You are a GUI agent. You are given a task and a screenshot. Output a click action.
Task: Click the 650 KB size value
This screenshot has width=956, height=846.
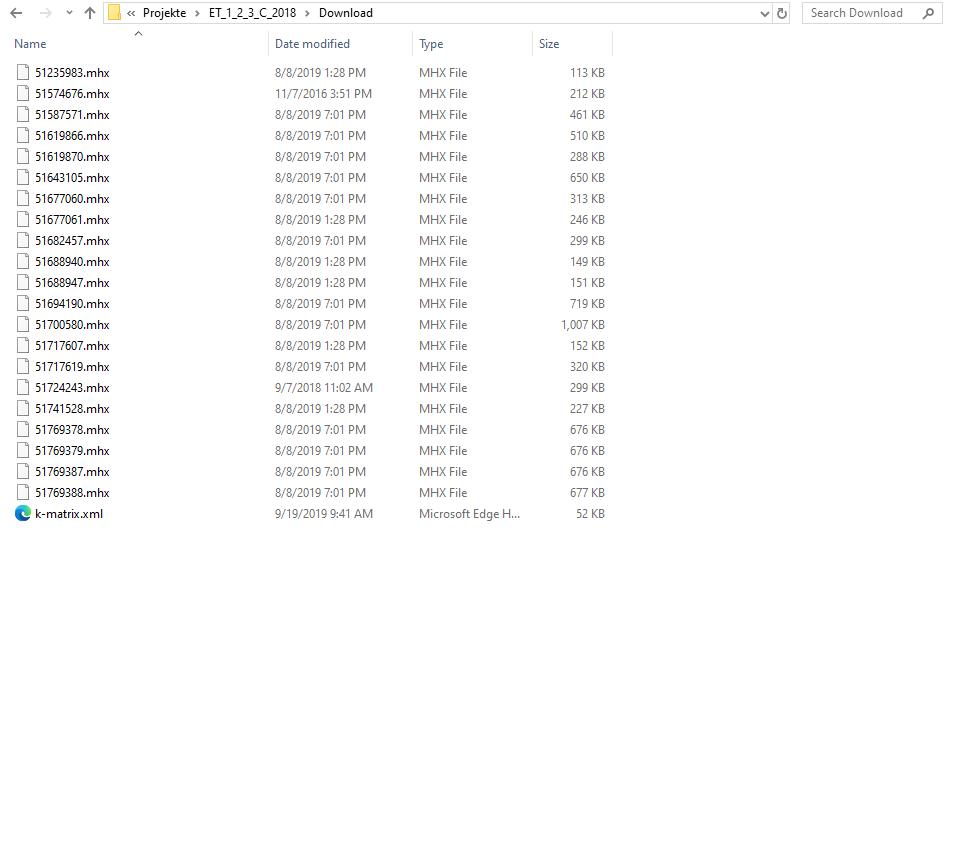[587, 178]
